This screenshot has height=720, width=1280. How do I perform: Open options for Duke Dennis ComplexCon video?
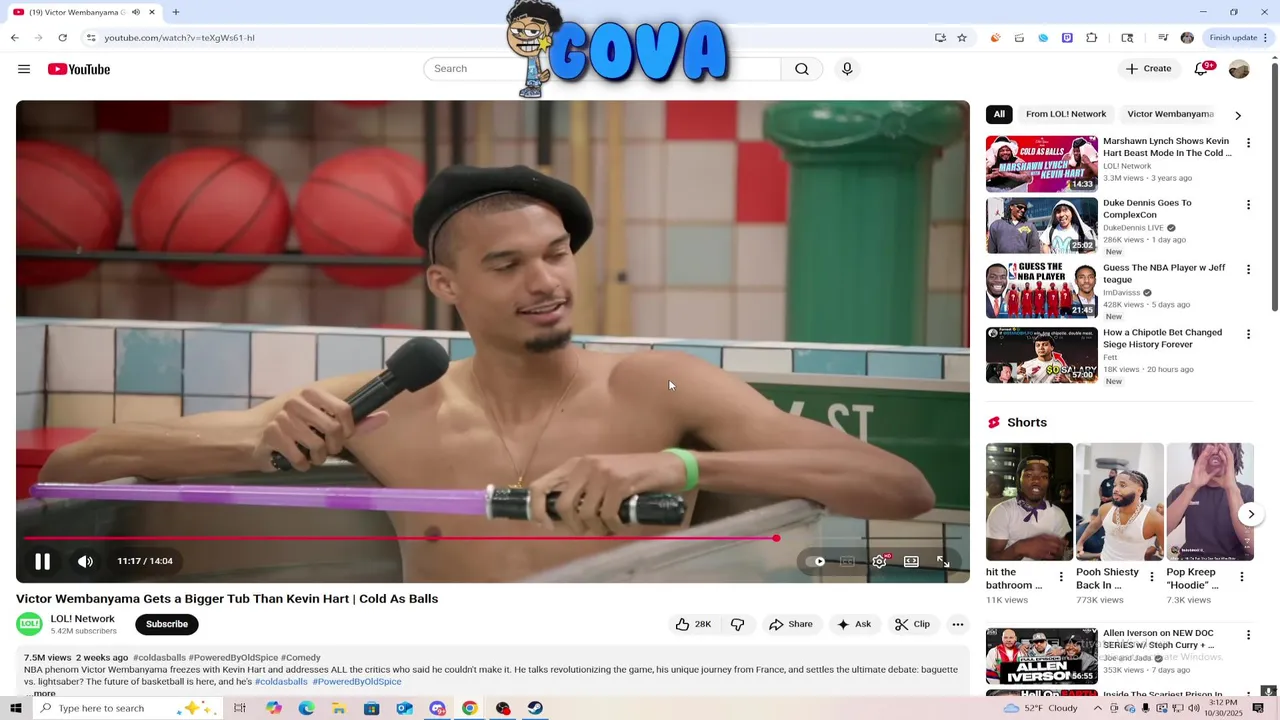(x=1248, y=205)
